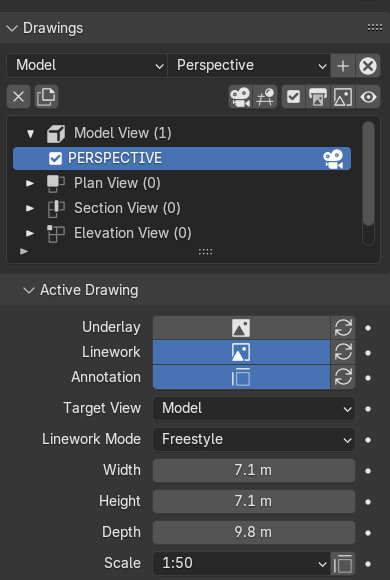This screenshot has height=580, width=390.
Task: Click the remove drawing X icon
Action: pyautogui.click(x=18, y=97)
